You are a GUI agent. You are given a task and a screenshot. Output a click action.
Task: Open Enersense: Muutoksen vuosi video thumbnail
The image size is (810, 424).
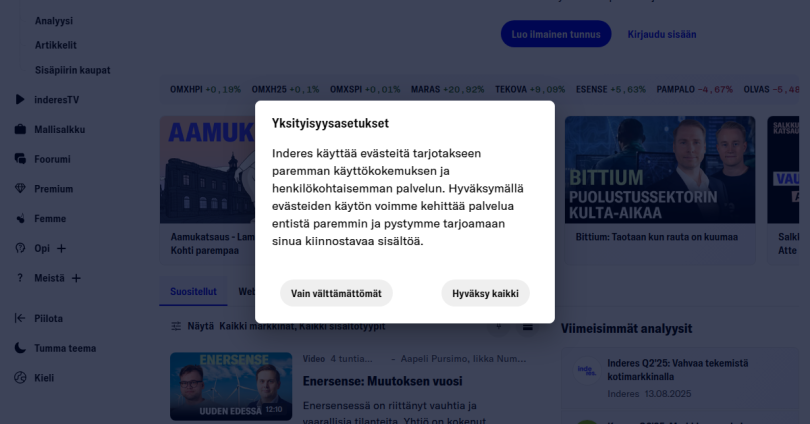[231, 386]
